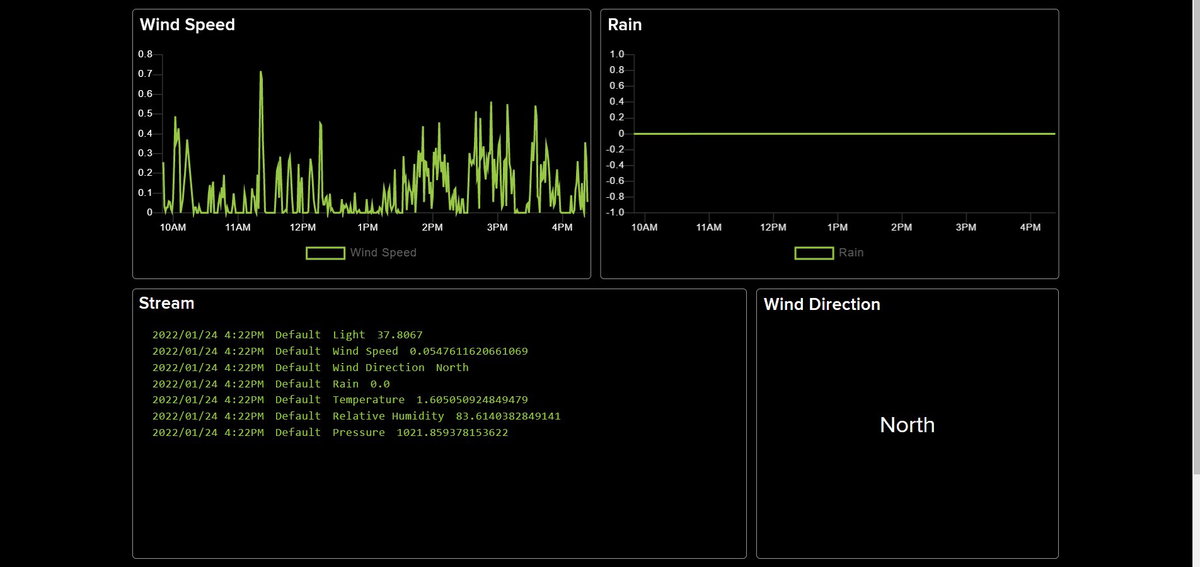
Task: Click the 0.8 label on Wind Speed axis
Action: coord(145,54)
